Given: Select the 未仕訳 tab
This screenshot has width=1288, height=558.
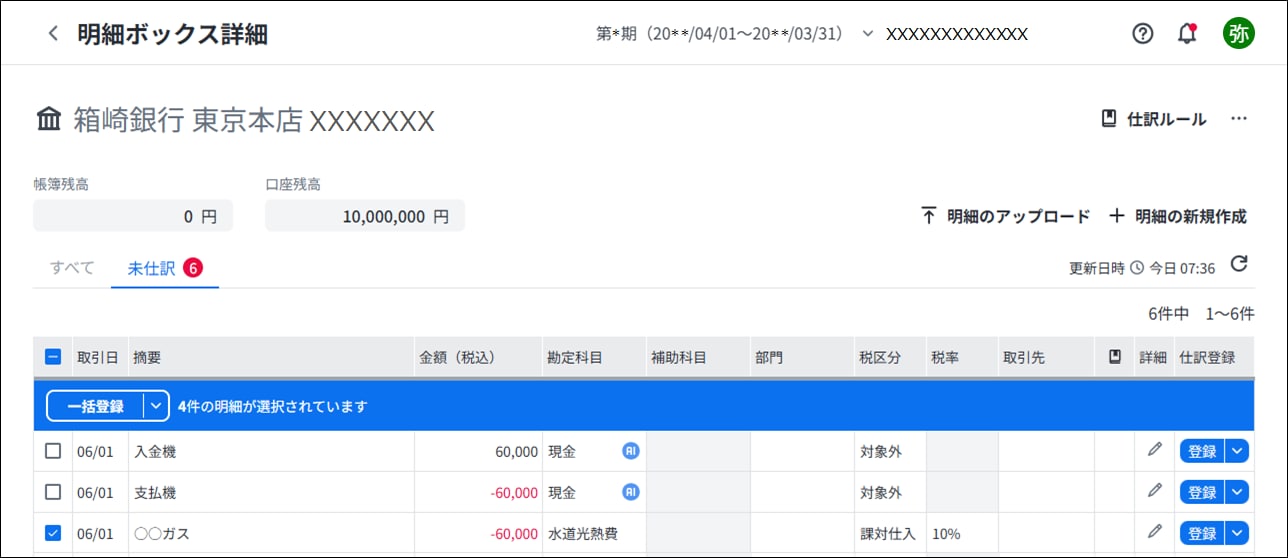Looking at the screenshot, I should (165, 268).
